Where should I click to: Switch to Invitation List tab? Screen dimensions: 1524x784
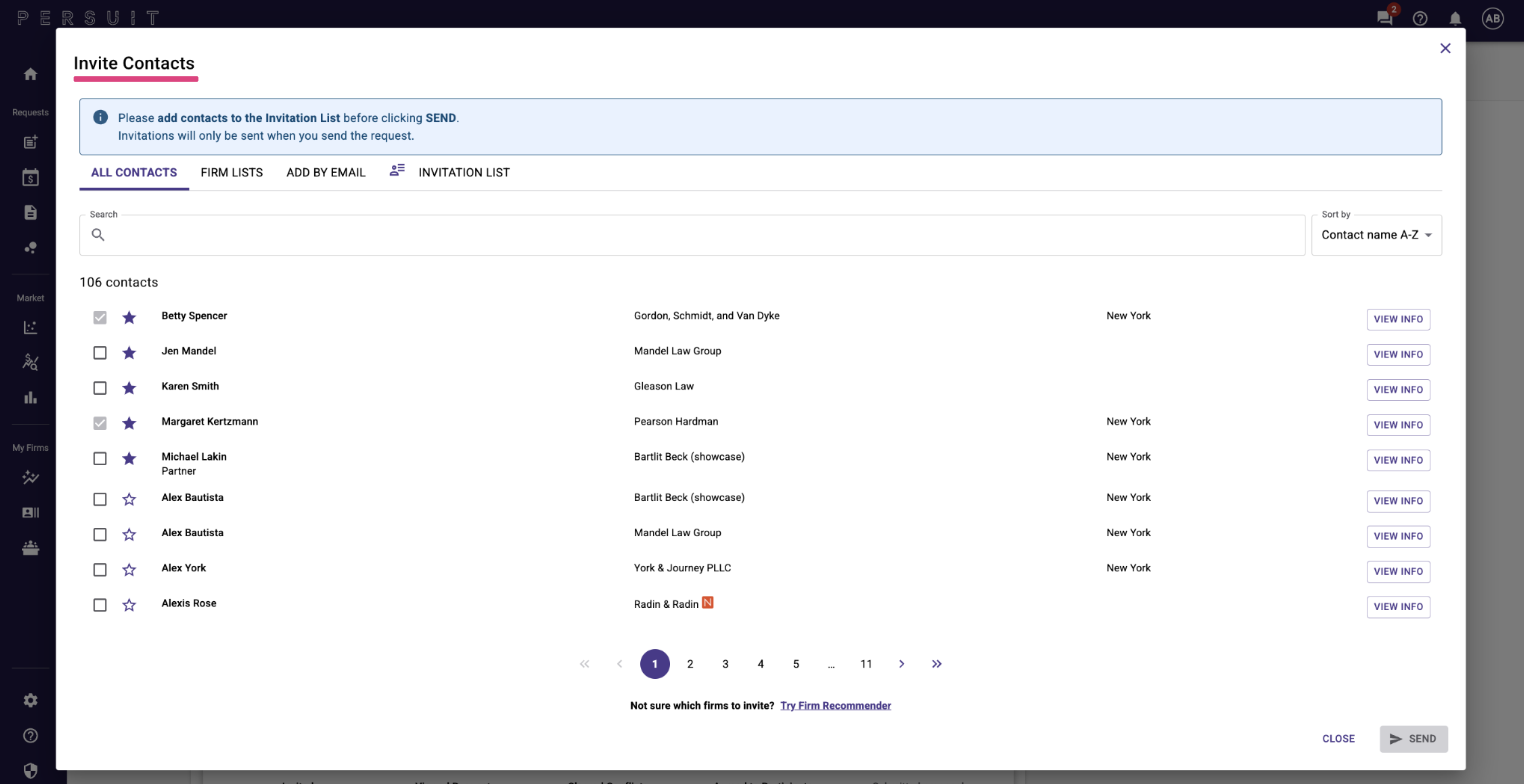tap(449, 172)
